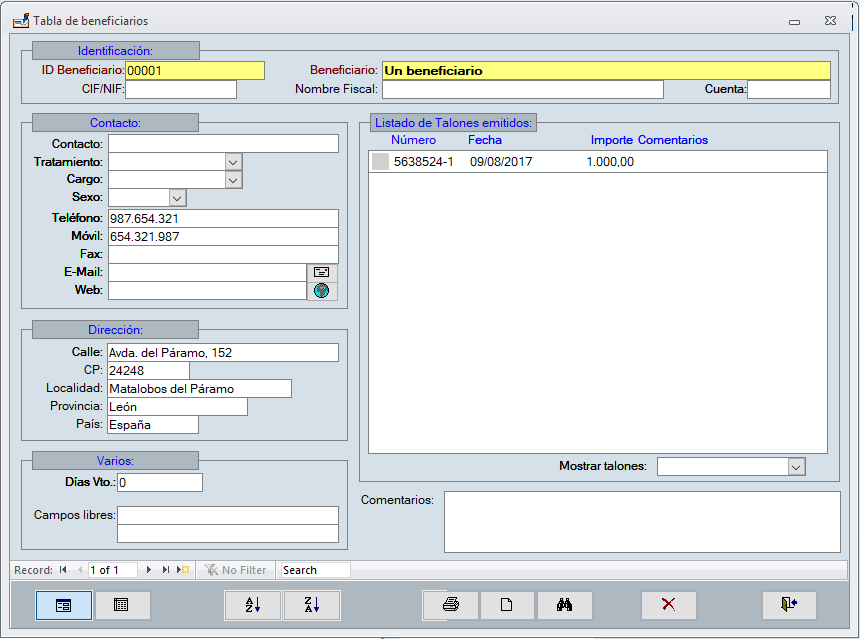This screenshot has width=860, height=639.
Task: Click the Comentarios text box
Action: [x=642, y=521]
